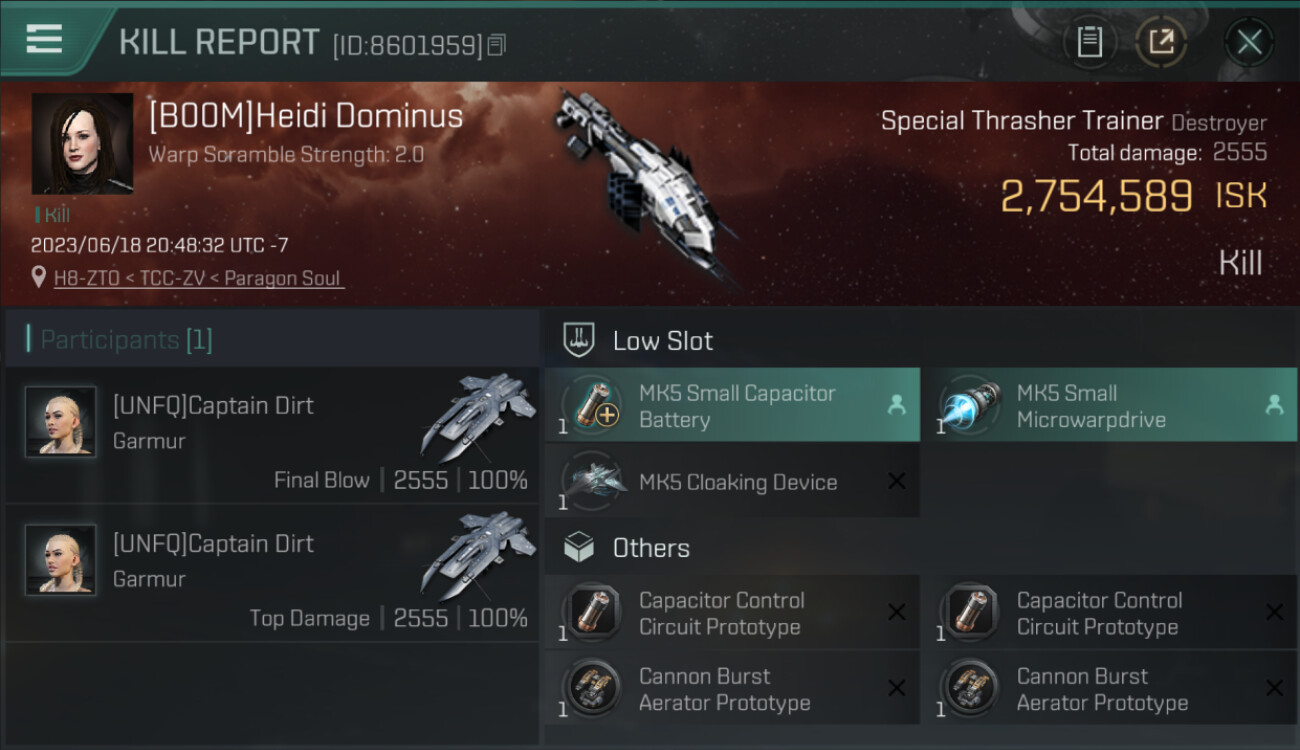This screenshot has width=1300, height=750.
Task: Click the Others section cube icon
Action: click(x=580, y=548)
